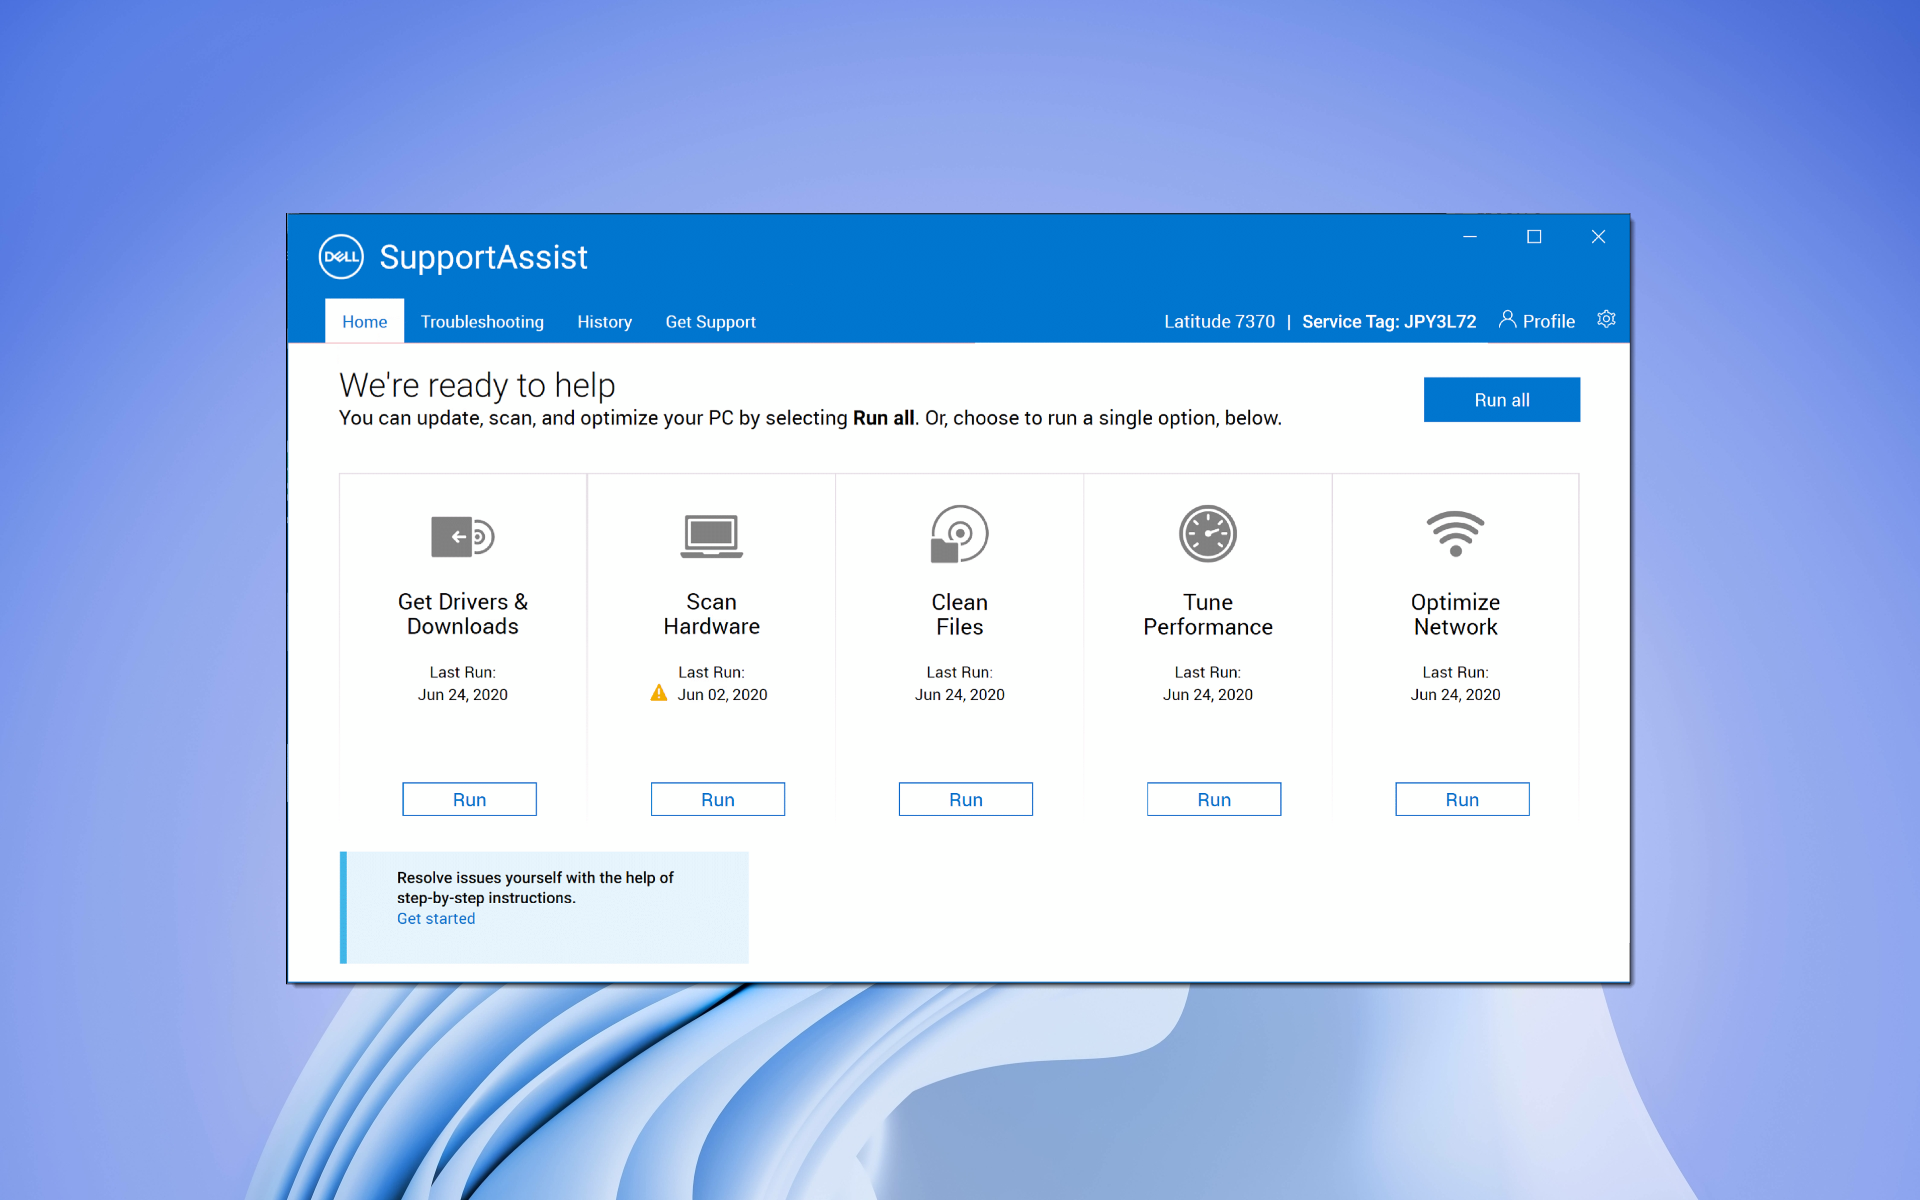1920x1200 pixels.
Task: Run the Optimize Network option
Action: (1462, 799)
